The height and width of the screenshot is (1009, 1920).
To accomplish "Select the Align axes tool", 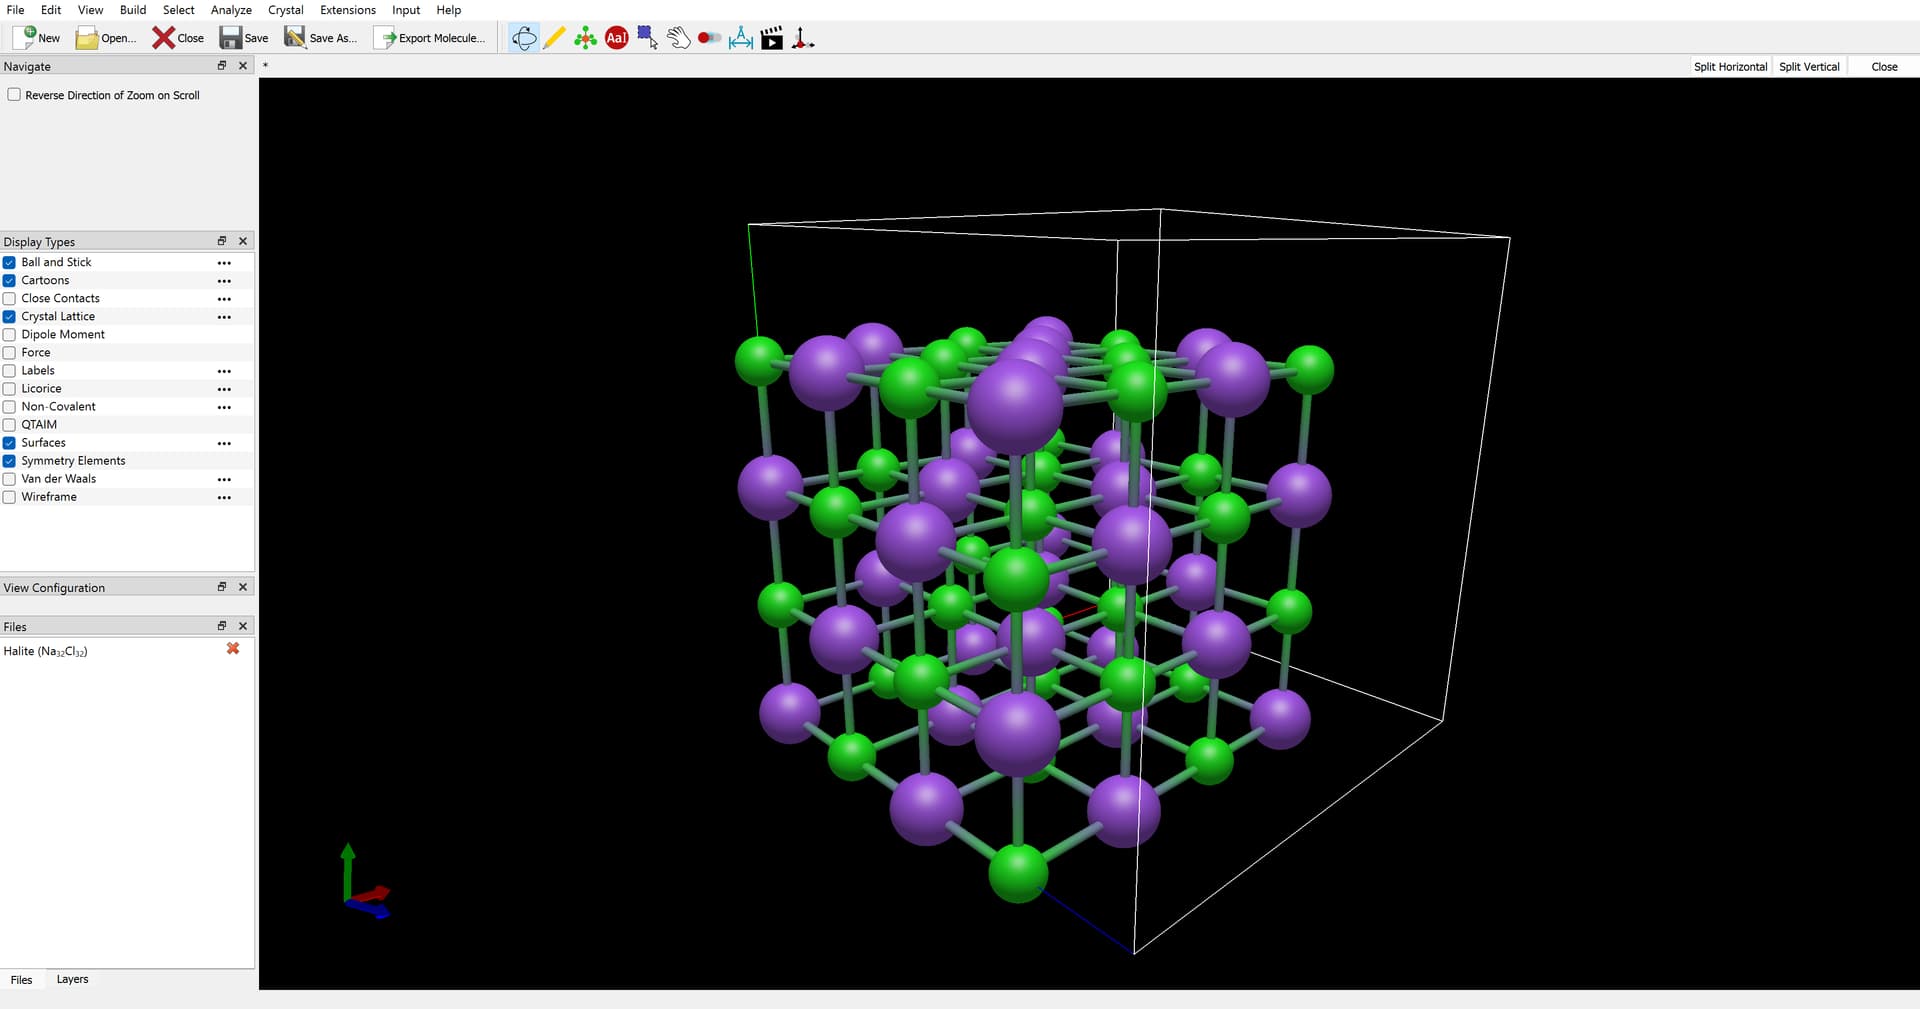I will [803, 38].
